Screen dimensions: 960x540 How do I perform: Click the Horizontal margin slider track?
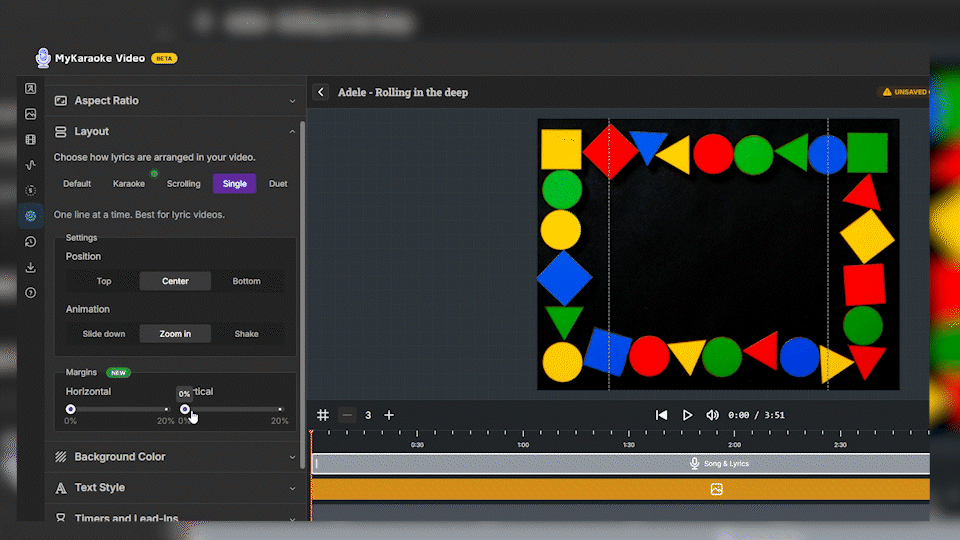coord(119,409)
